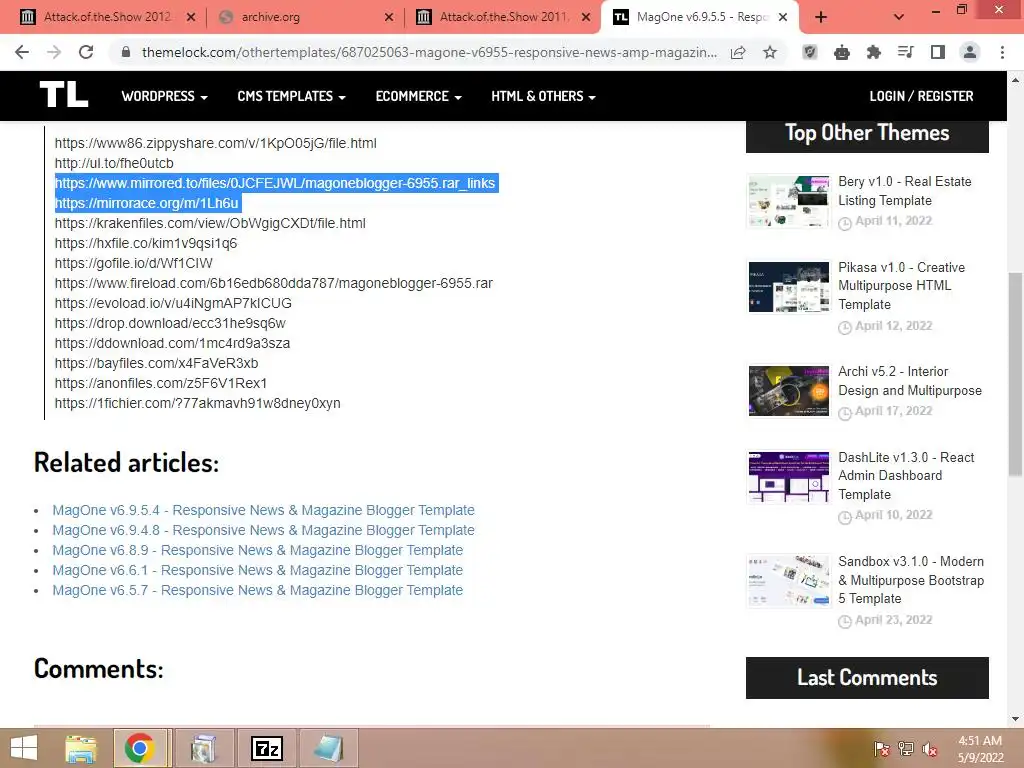The height and width of the screenshot is (768, 1024).
Task: Click the 1fichier.com link text
Action: pyautogui.click(x=198, y=403)
